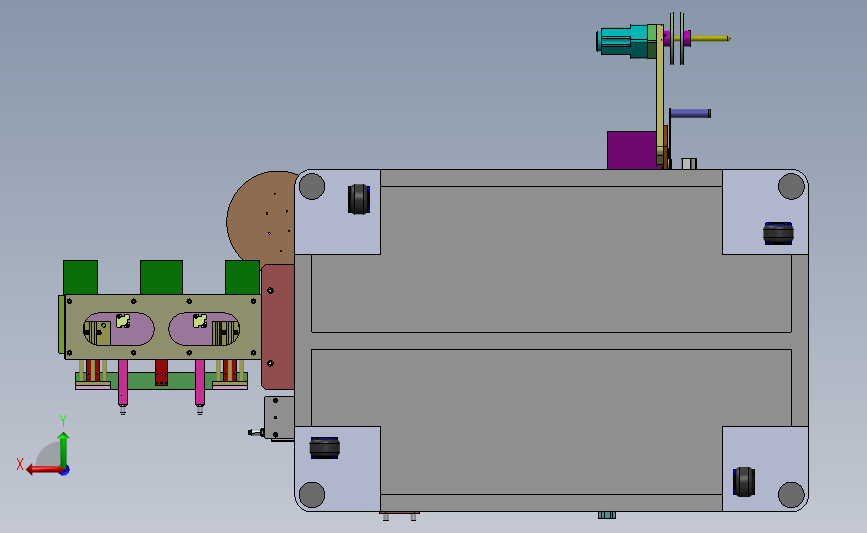This screenshot has height=533, width=867.
Task: Select the middle green block
Action: [x=161, y=277]
